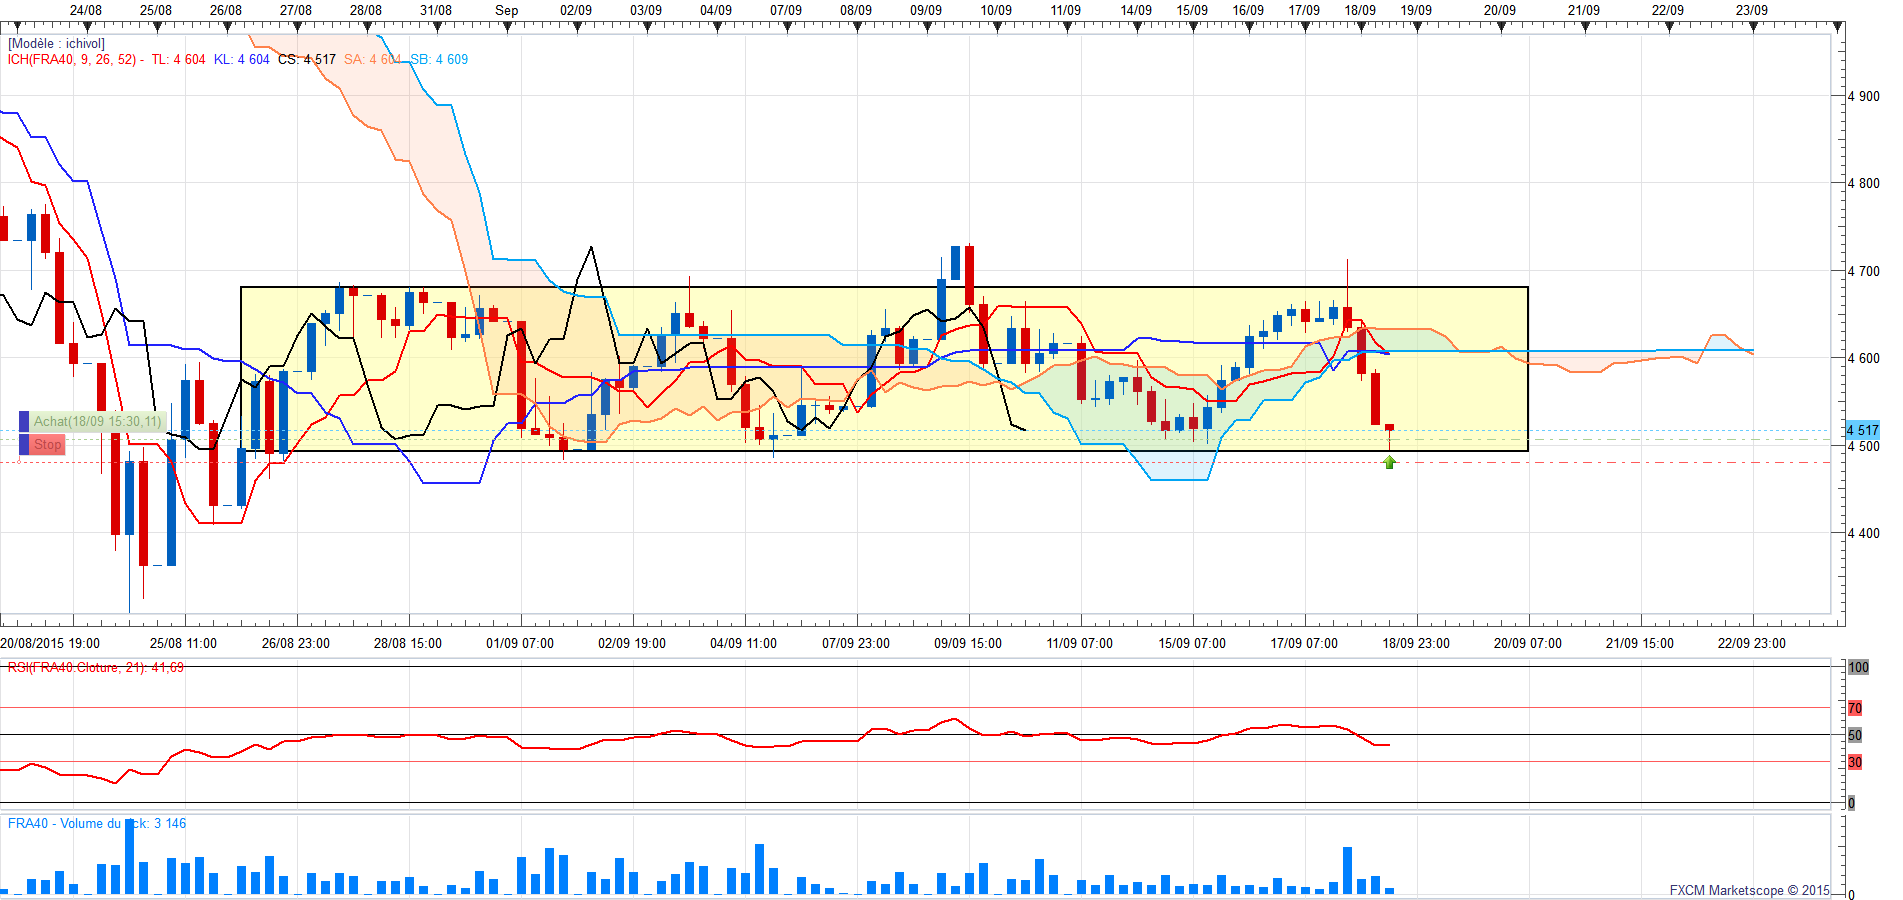Click the green buy arrow marker

pos(1389,462)
